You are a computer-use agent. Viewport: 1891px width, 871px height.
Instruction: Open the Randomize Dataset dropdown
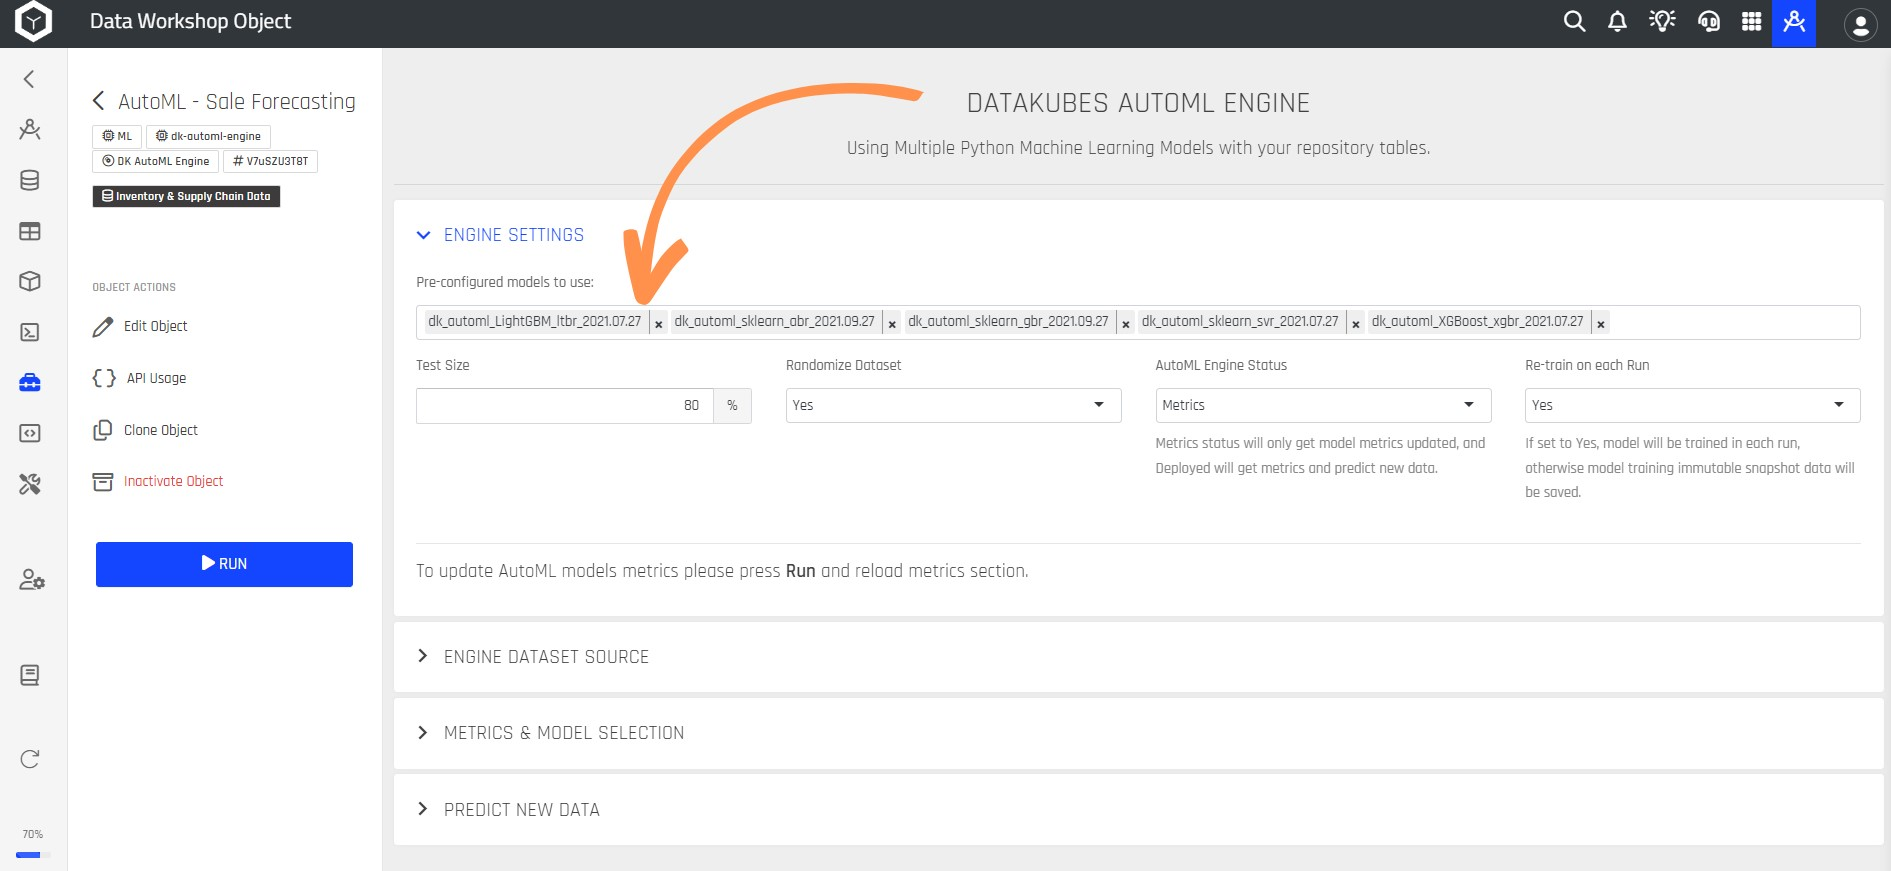click(x=953, y=405)
